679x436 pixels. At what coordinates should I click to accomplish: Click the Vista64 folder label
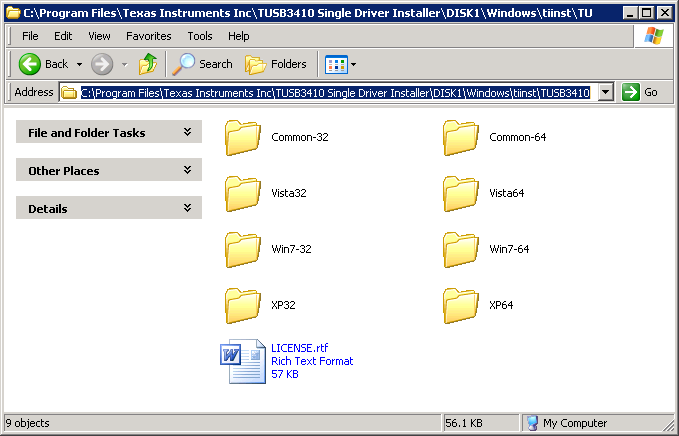(507, 193)
